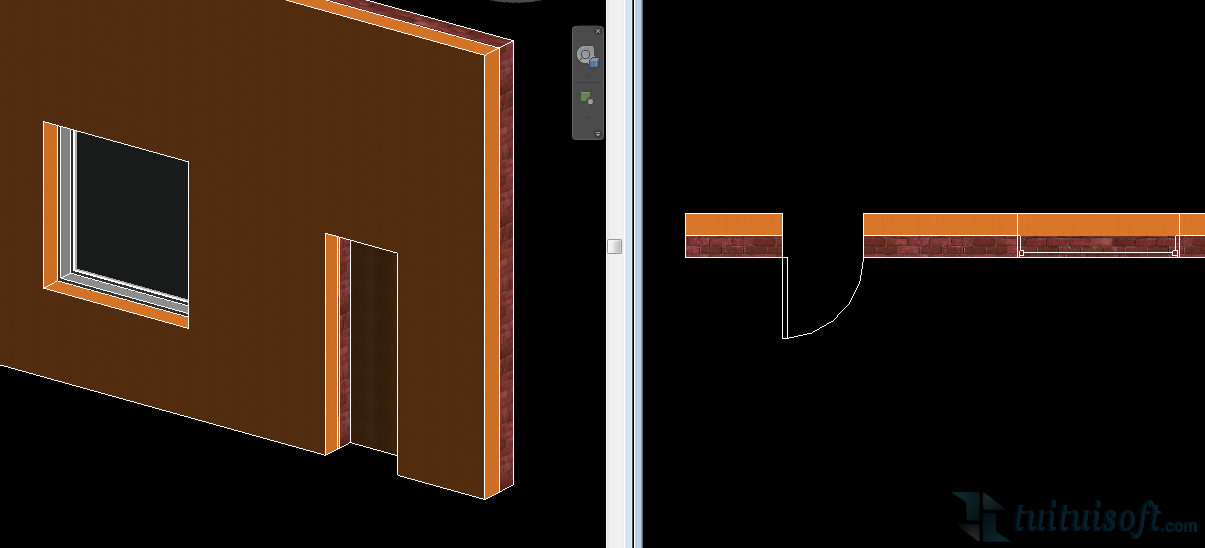Open the navigation bar customize menu

click(x=598, y=133)
